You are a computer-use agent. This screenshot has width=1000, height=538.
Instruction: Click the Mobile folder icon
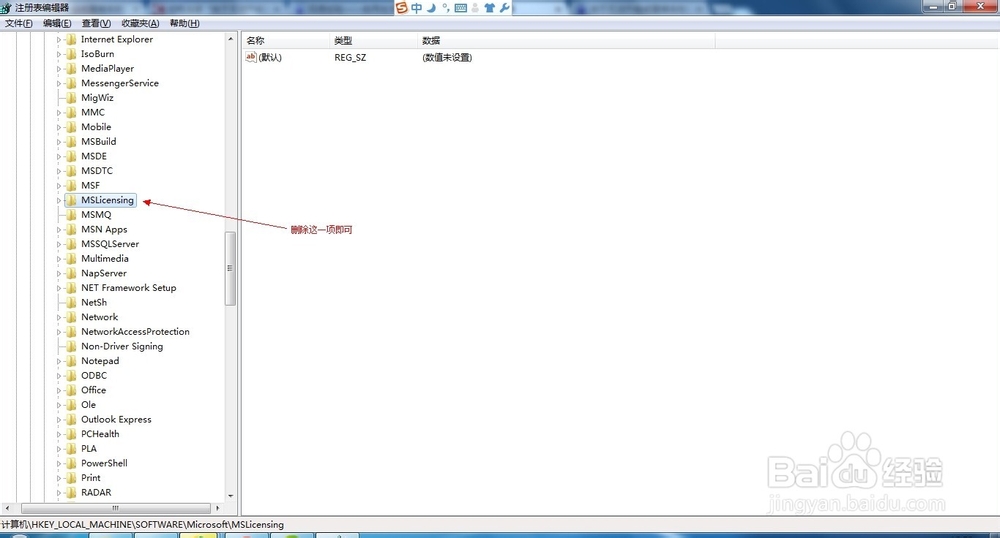click(71, 127)
